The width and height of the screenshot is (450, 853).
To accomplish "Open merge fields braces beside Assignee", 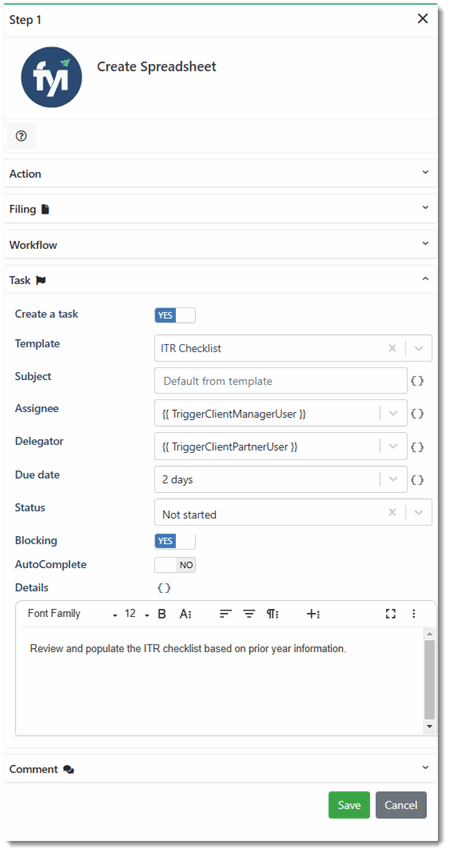I will pos(417,413).
